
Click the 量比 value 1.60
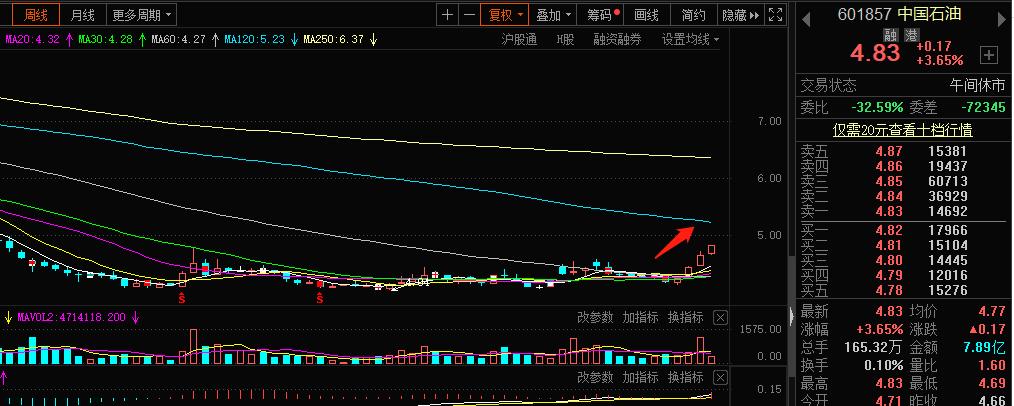[x=992, y=365]
